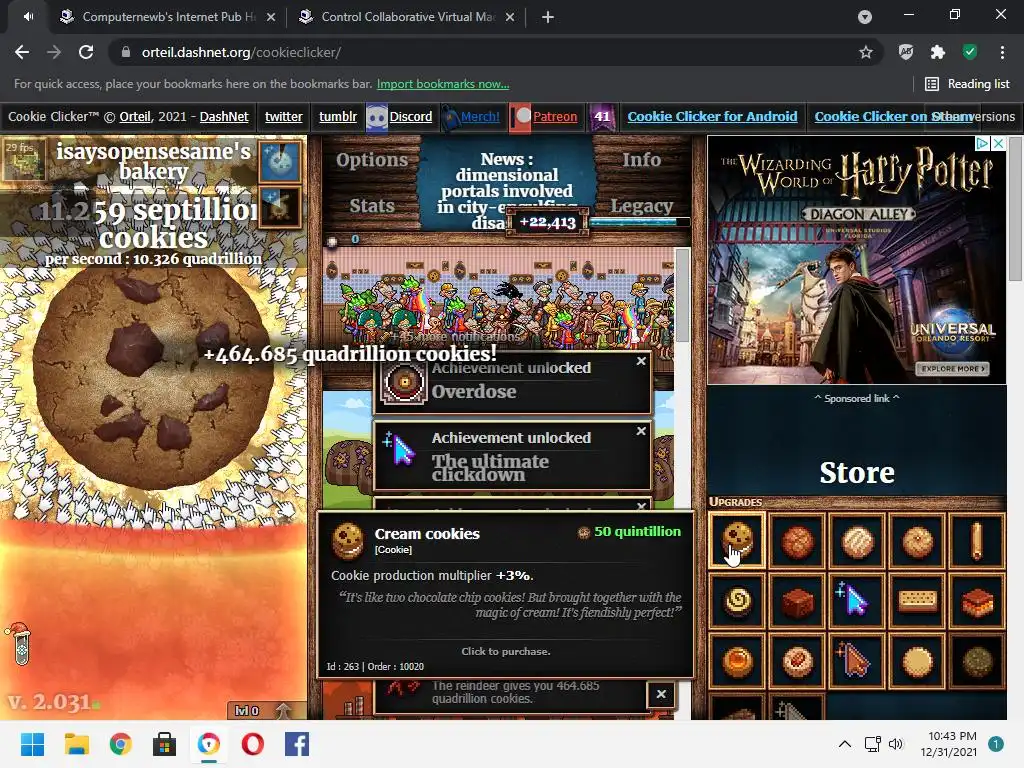
Task: Click the purple 41 badge icon
Action: point(601,117)
